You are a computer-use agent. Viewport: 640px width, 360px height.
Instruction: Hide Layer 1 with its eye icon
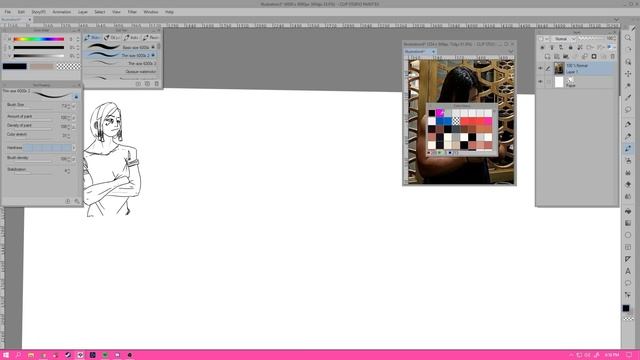[x=540, y=69]
